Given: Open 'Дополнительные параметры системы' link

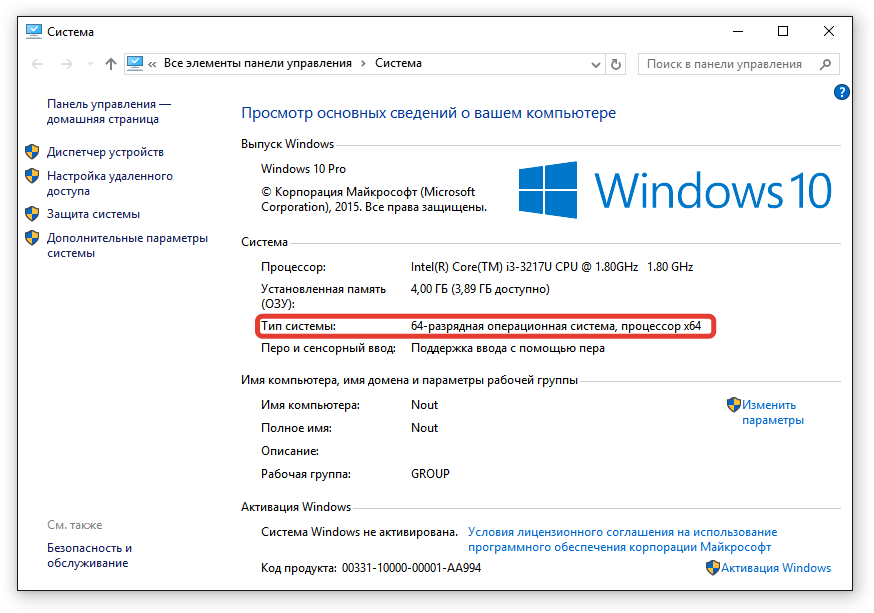Looking at the screenshot, I should coord(127,245).
